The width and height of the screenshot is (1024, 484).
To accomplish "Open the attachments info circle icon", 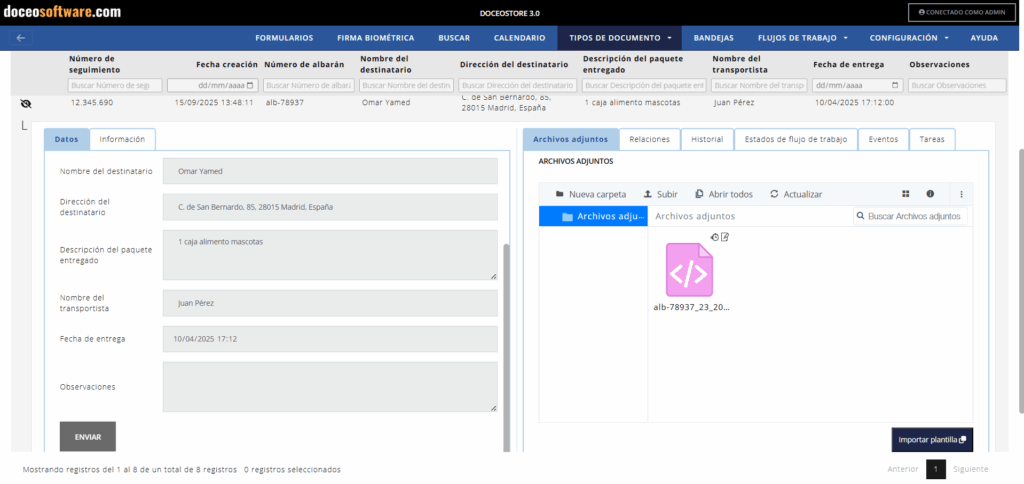I will click(930, 194).
